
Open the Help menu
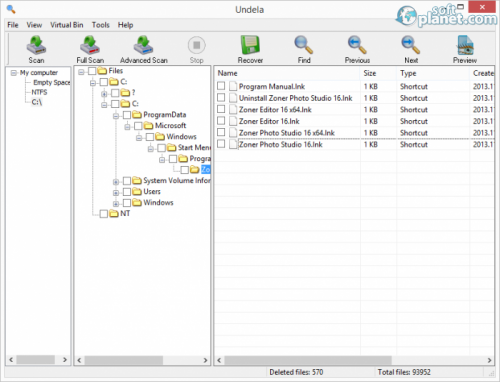coord(125,25)
